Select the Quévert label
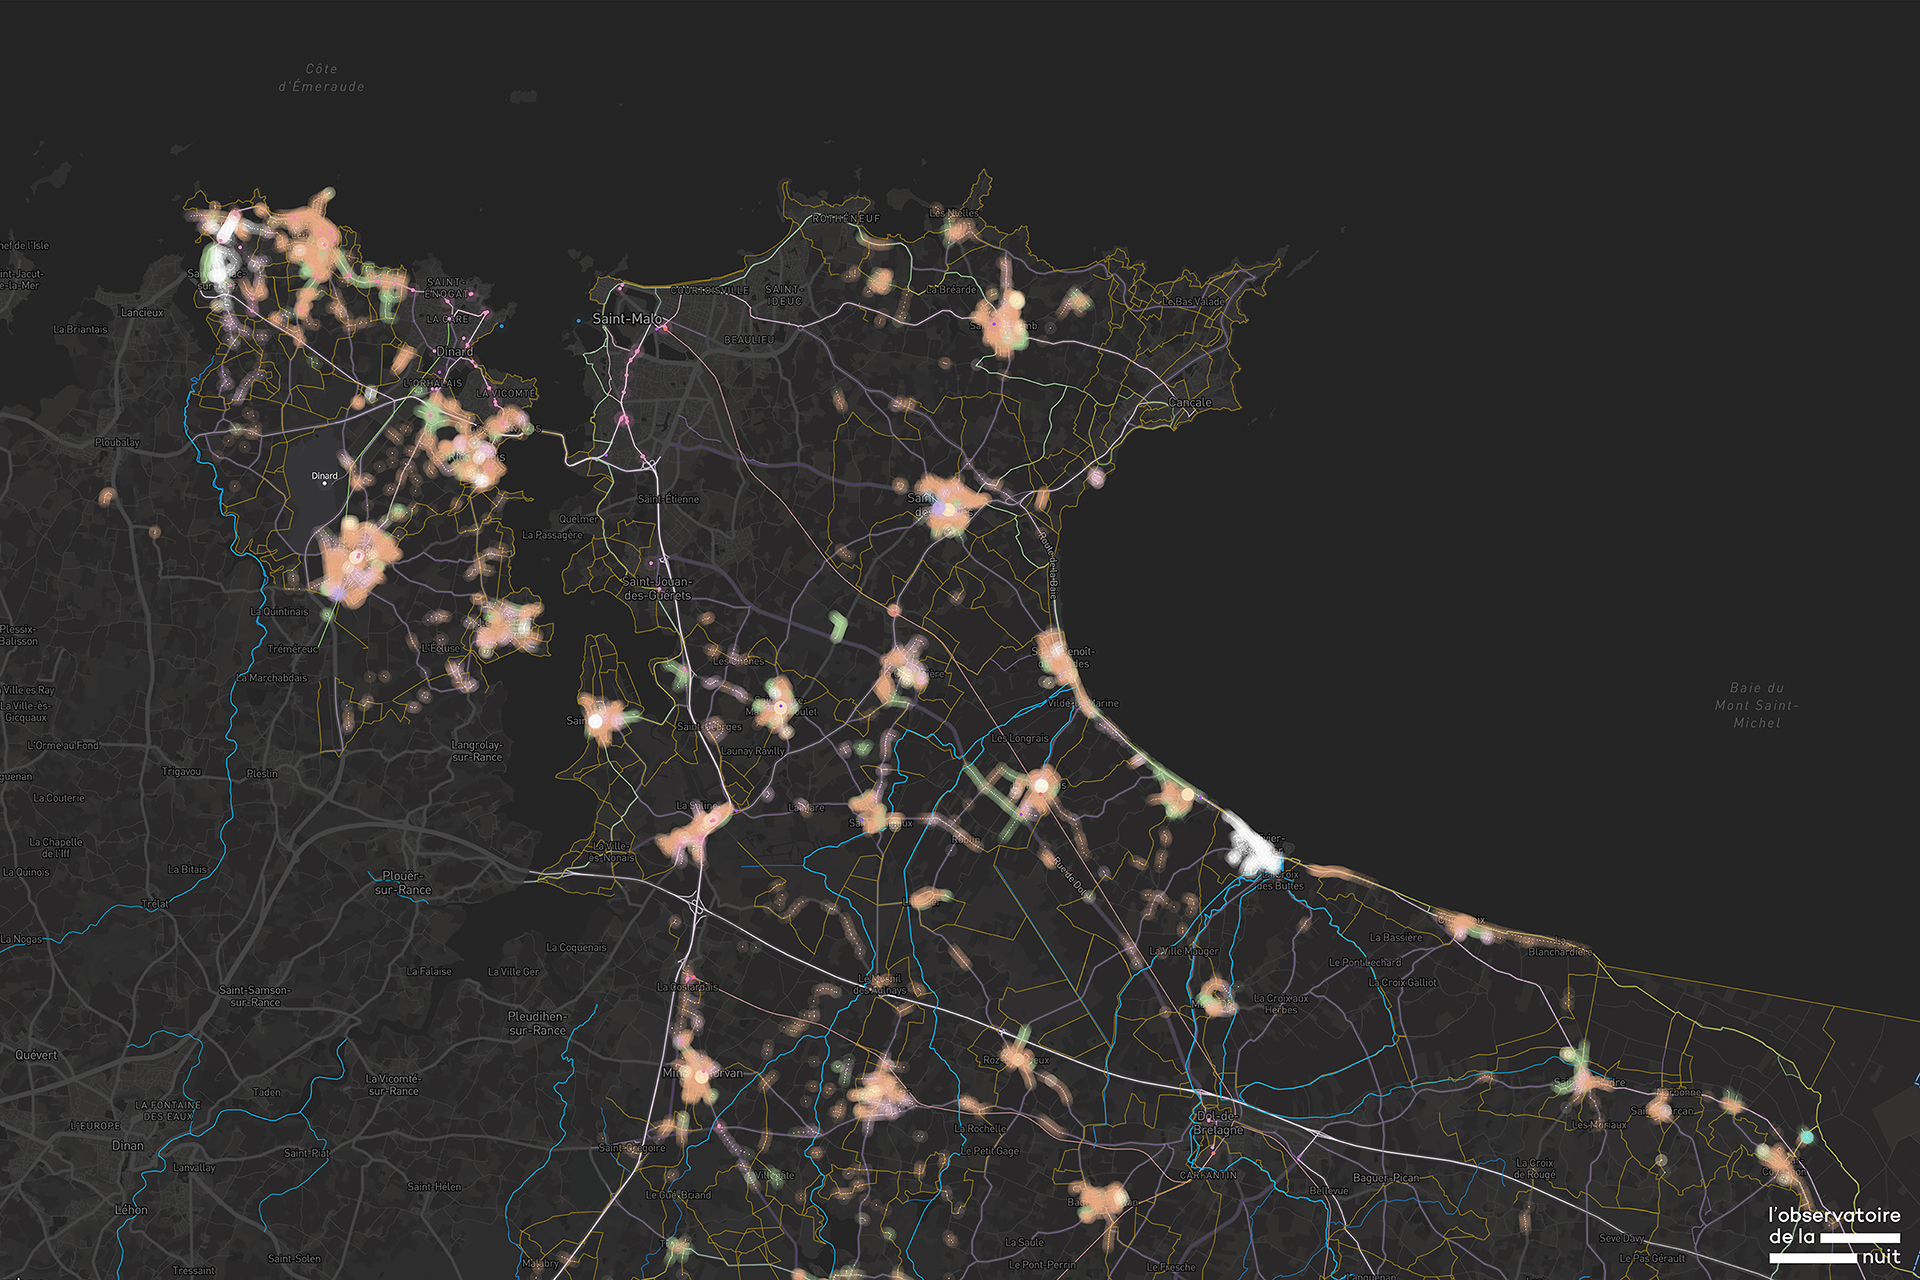1920x1280 pixels. [x=36, y=1055]
